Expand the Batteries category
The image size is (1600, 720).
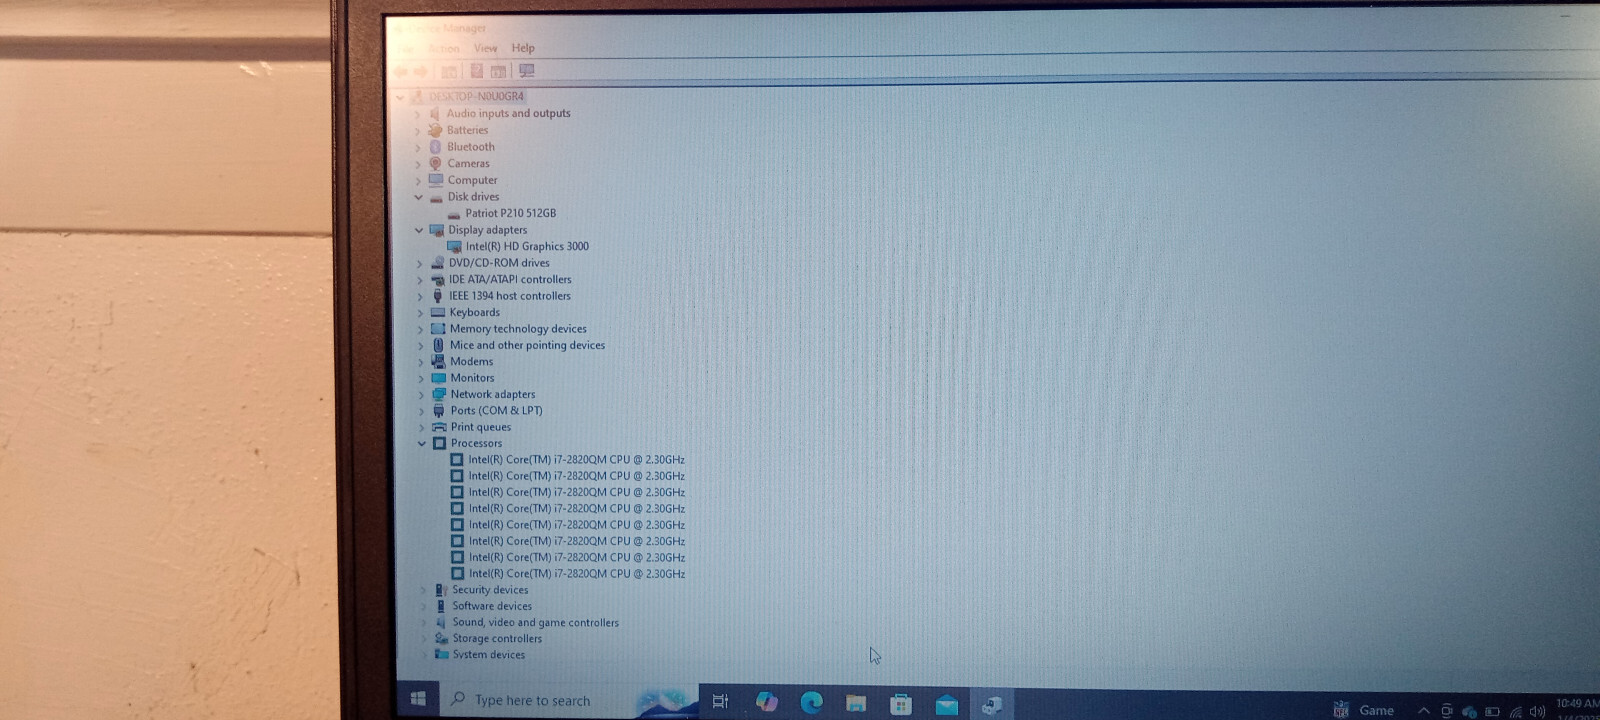pyautogui.click(x=417, y=131)
